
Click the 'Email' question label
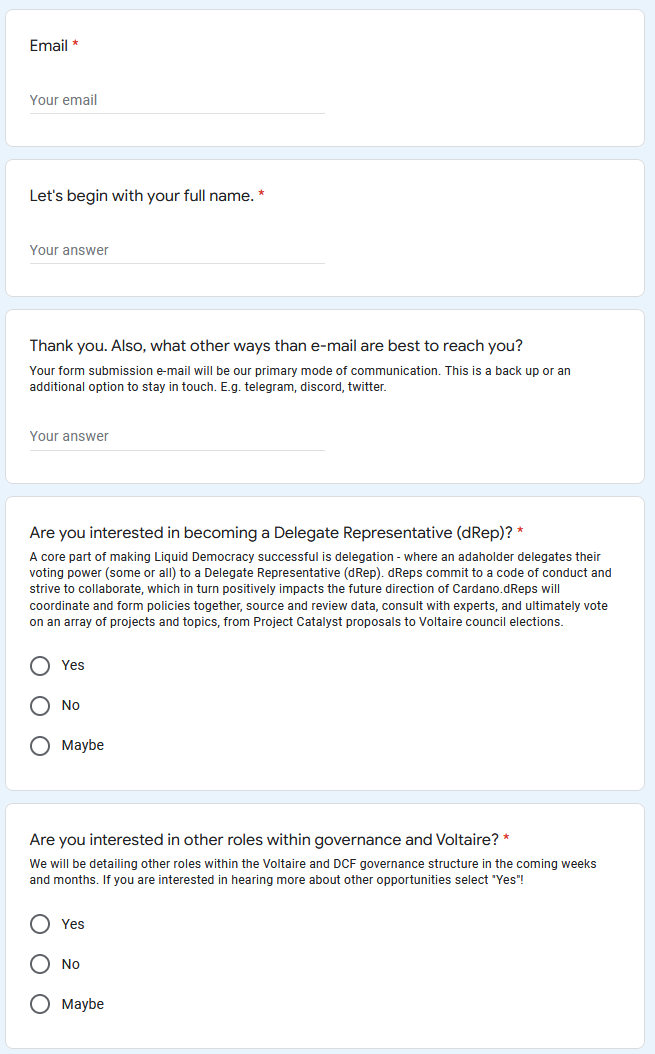(x=48, y=46)
